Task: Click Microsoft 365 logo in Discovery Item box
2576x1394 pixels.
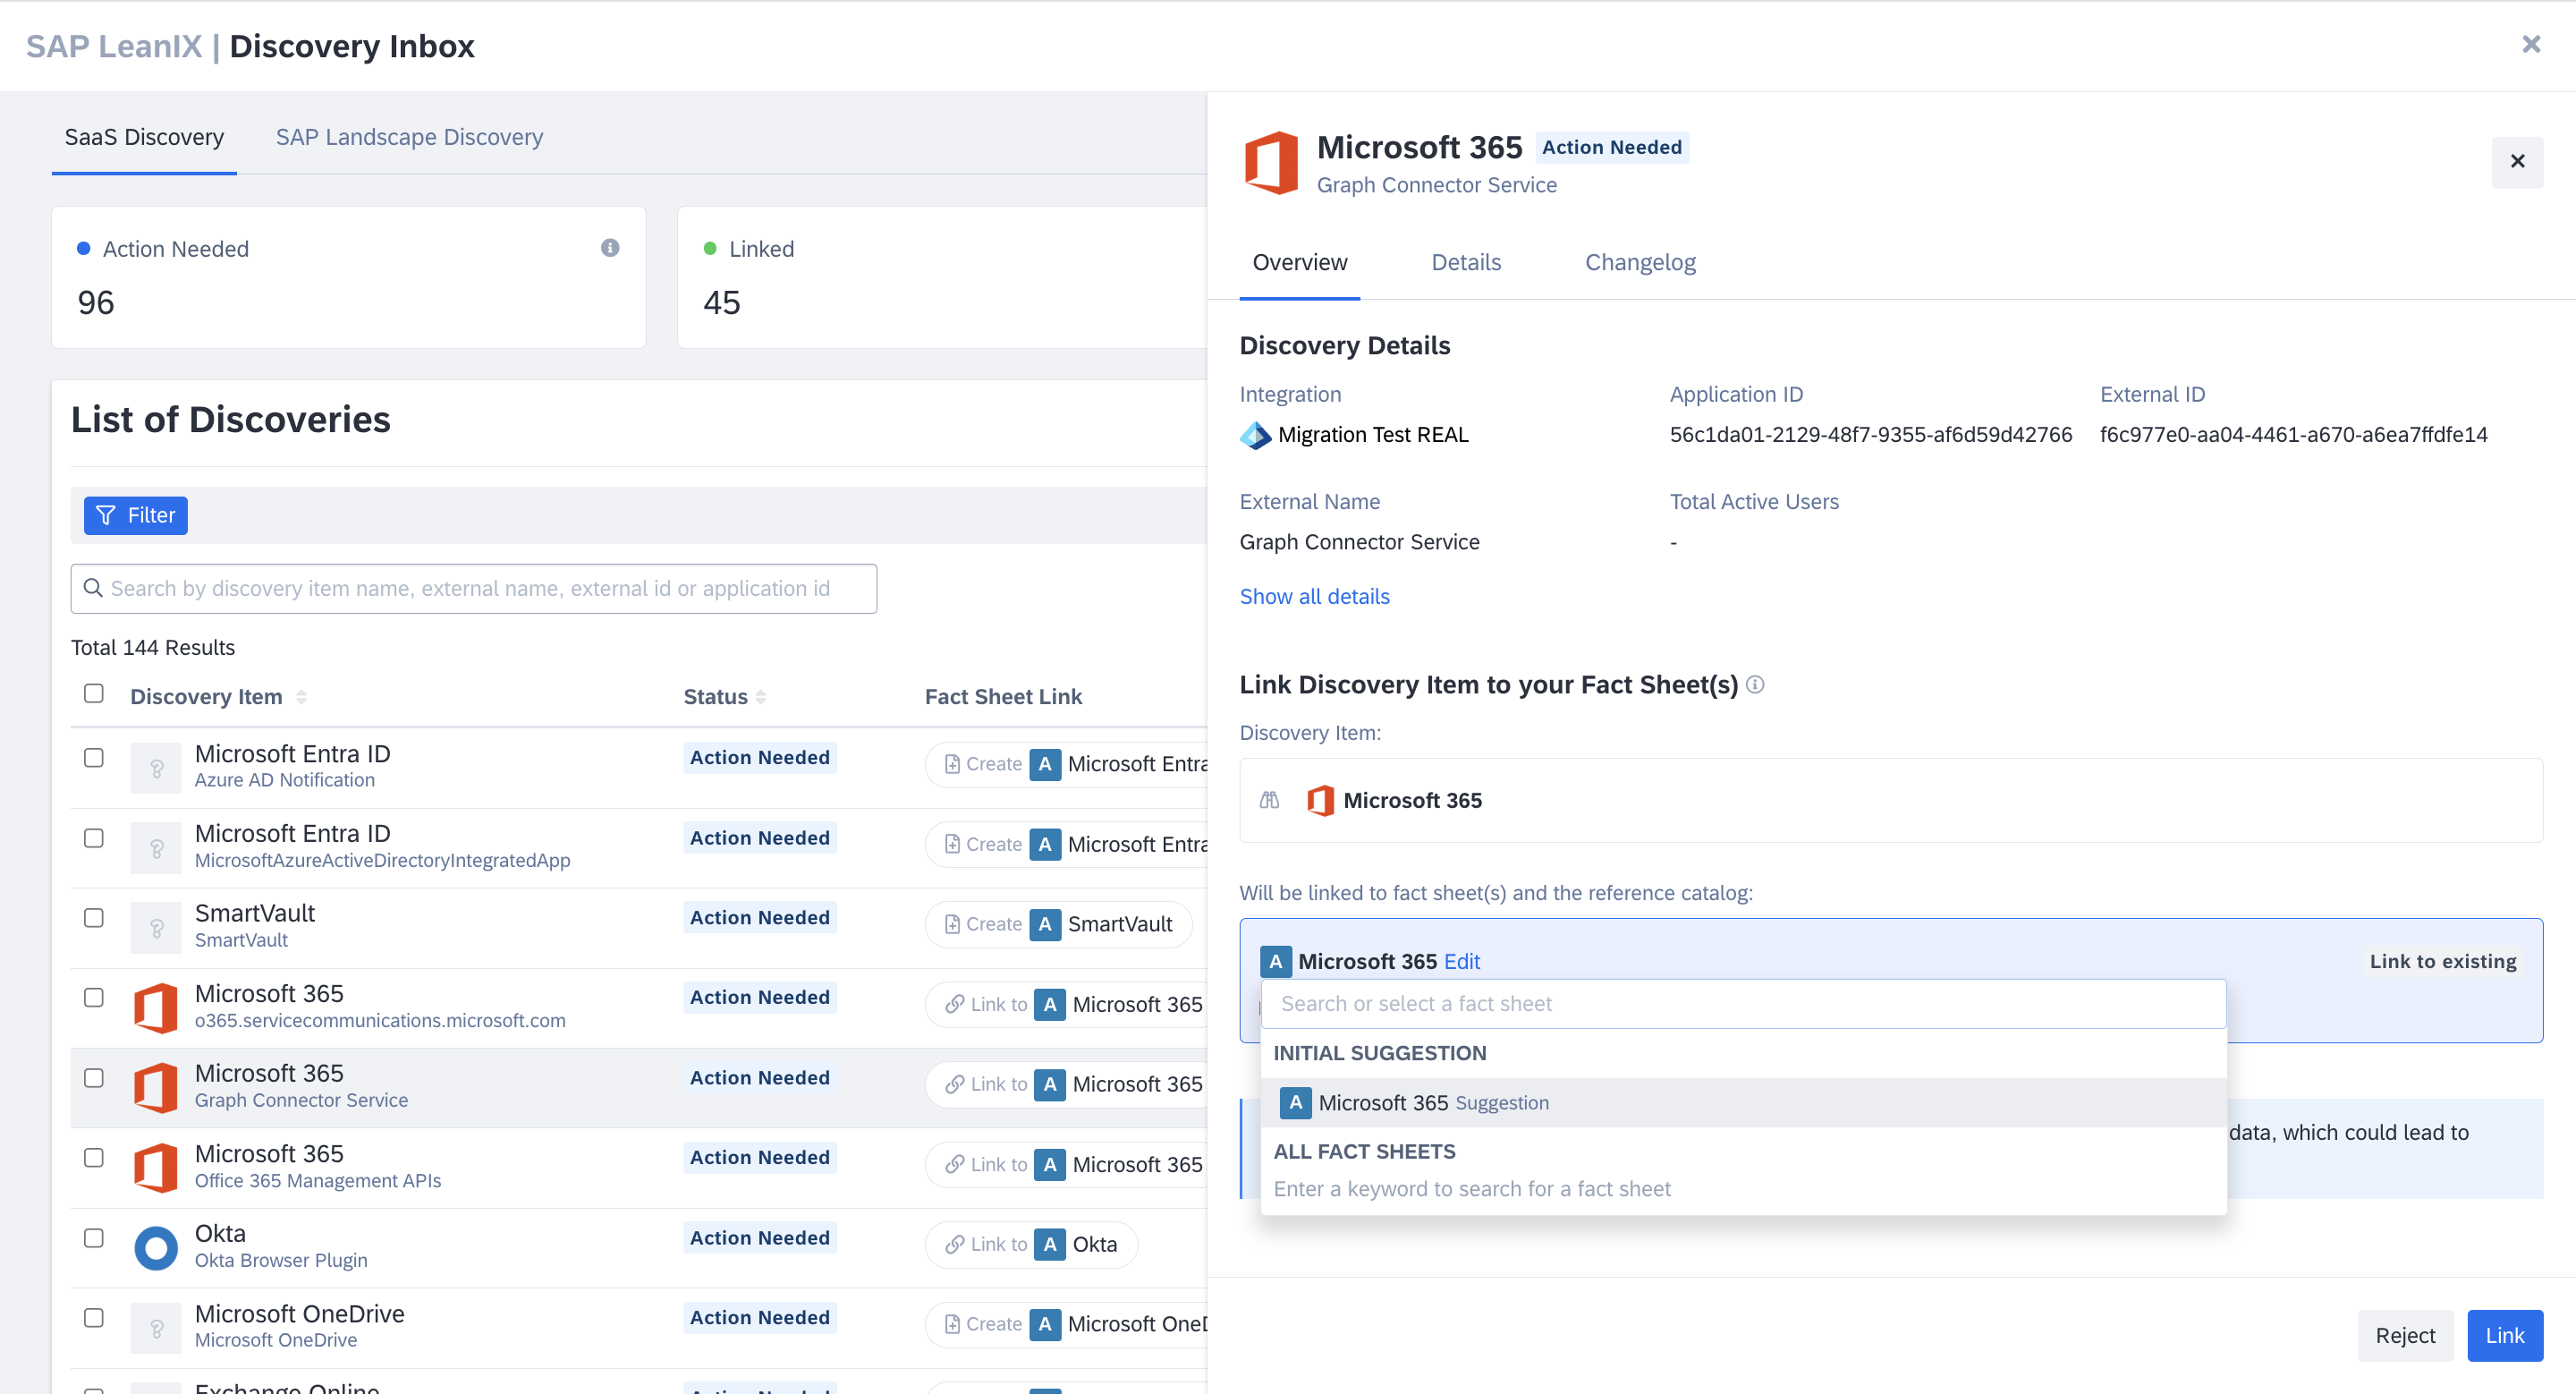Action: coord(1320,800)
